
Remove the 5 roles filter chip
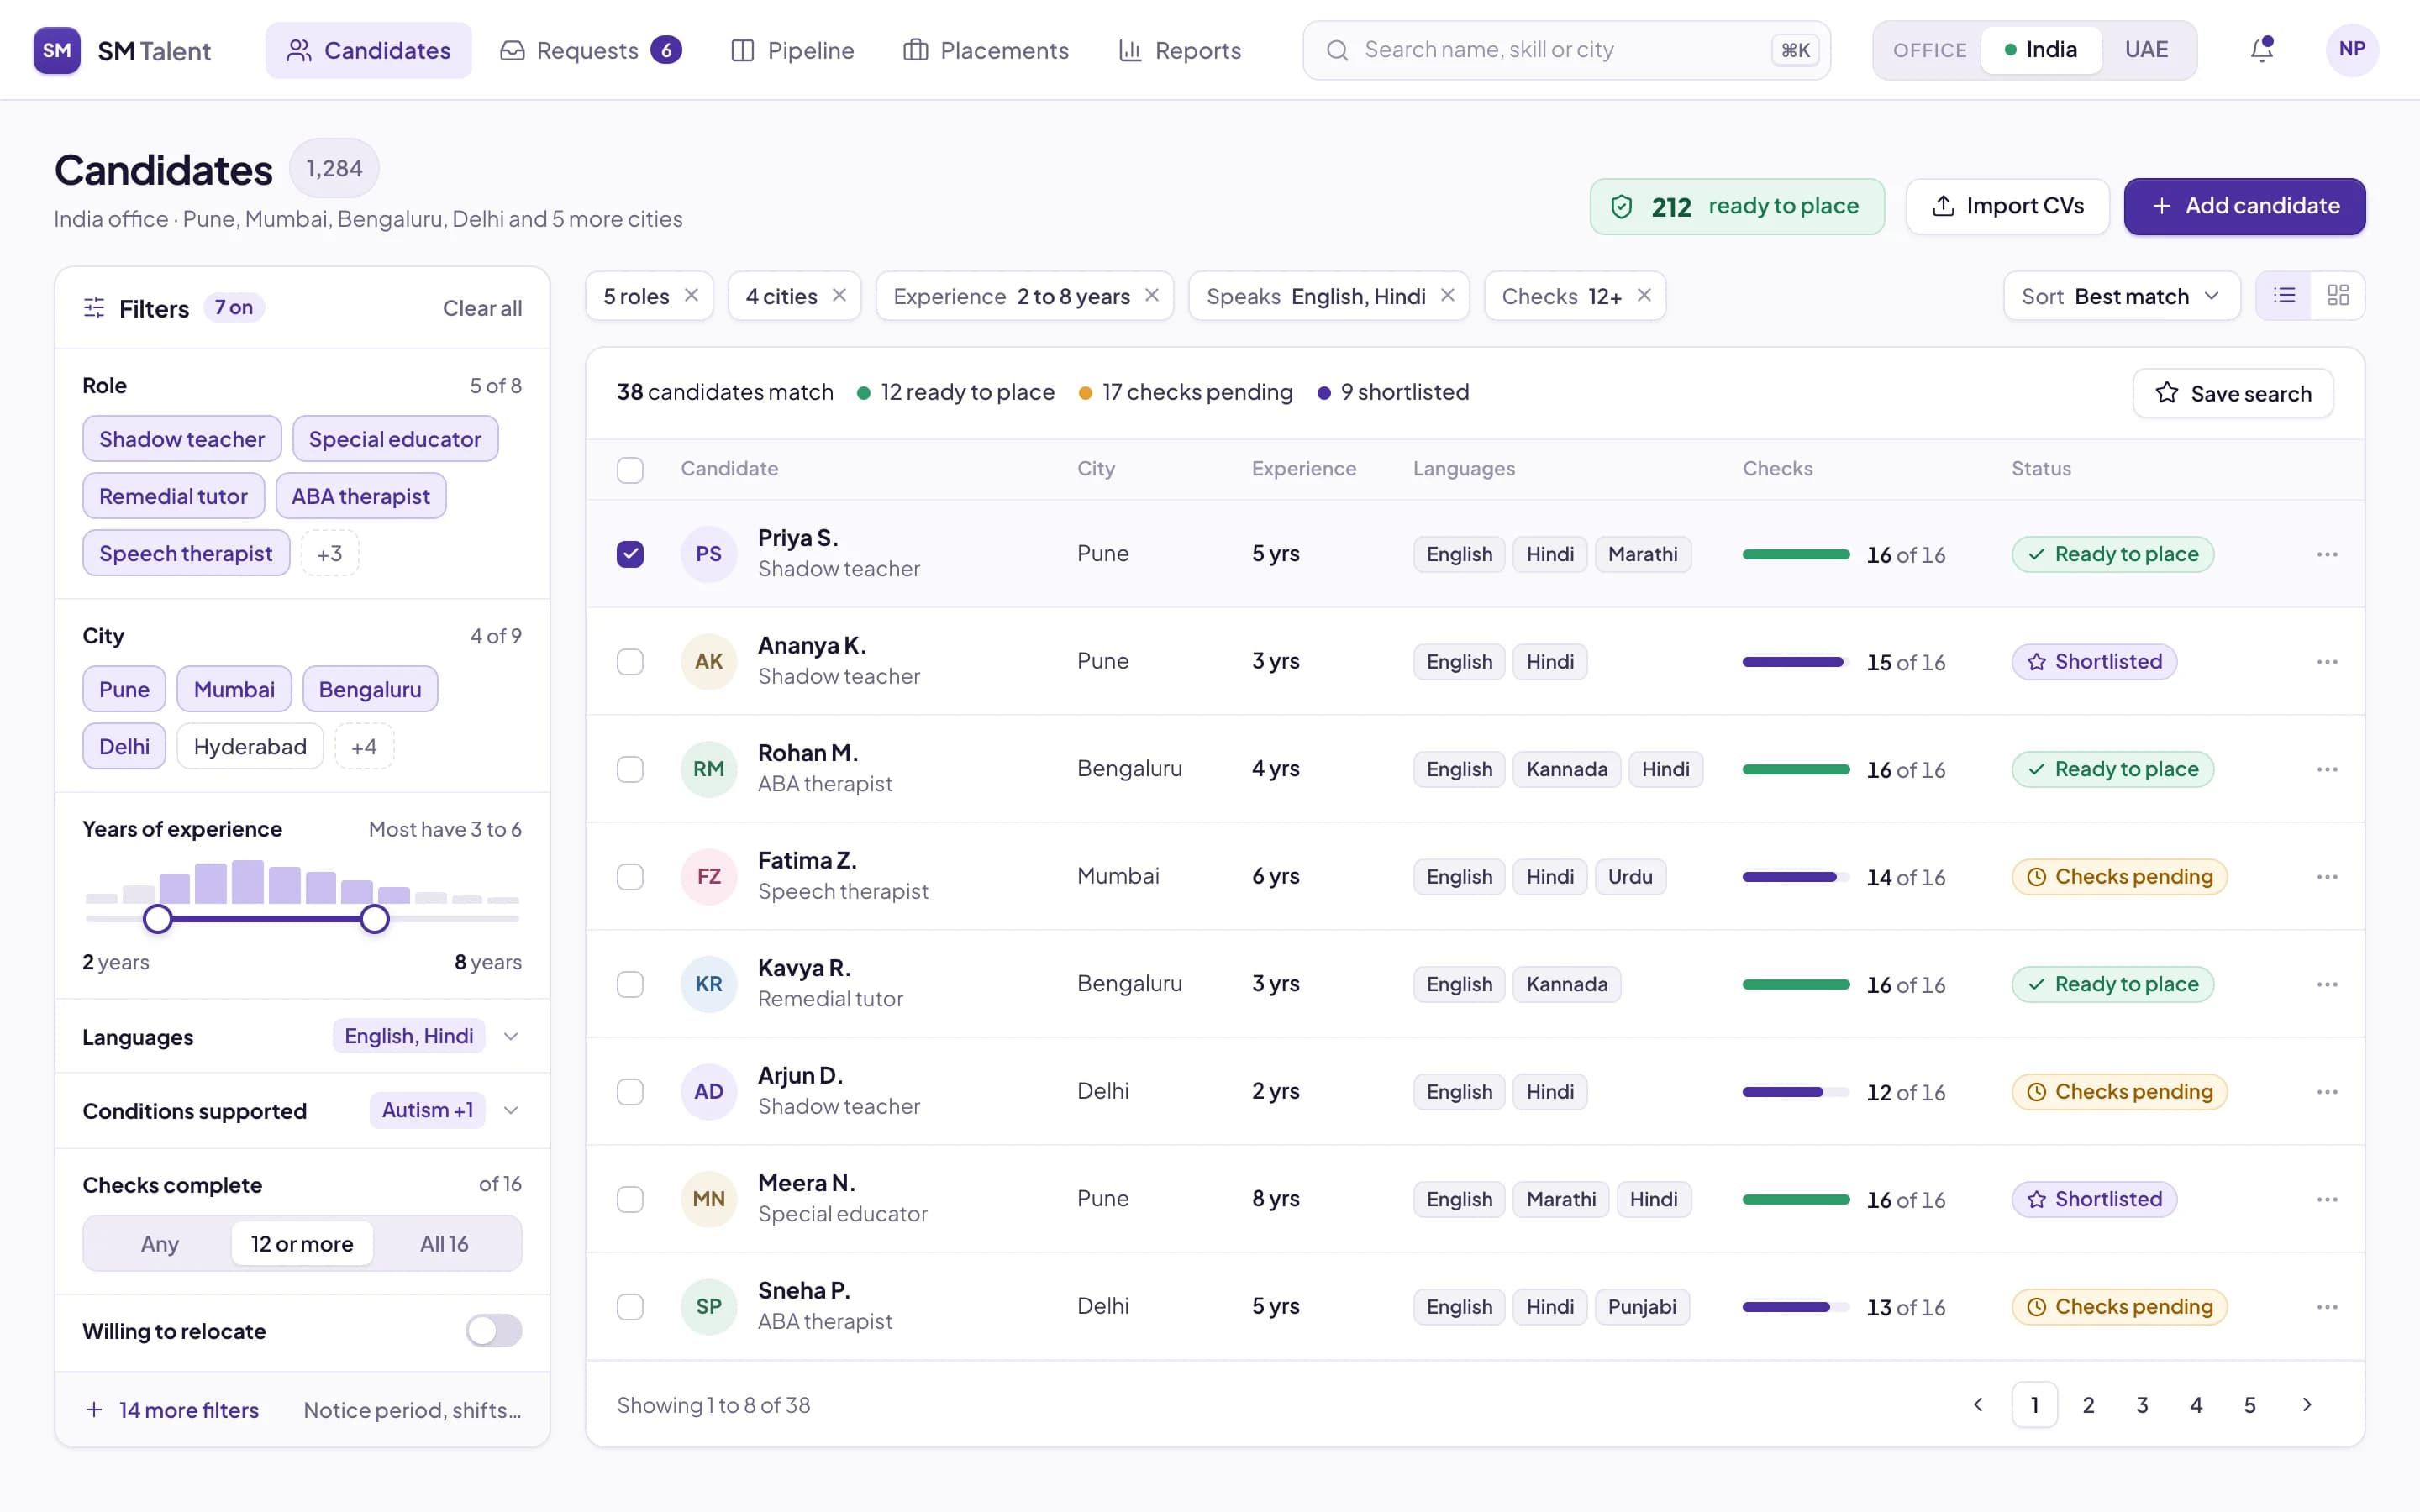(x=691, y=295)
